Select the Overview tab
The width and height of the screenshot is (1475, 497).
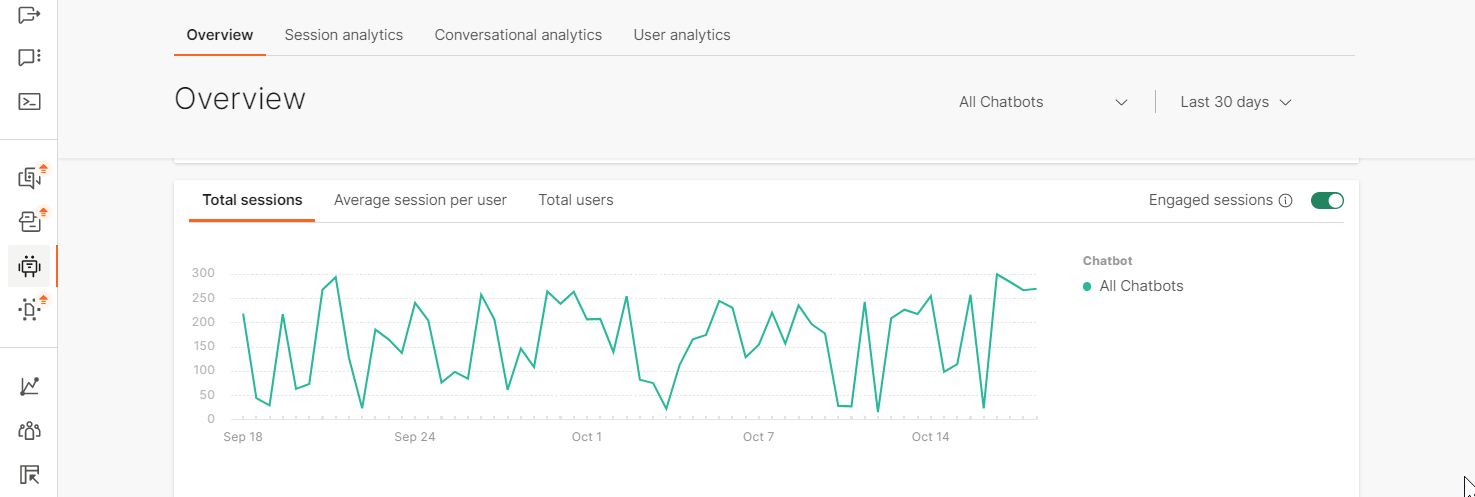(x=220, y=35)
